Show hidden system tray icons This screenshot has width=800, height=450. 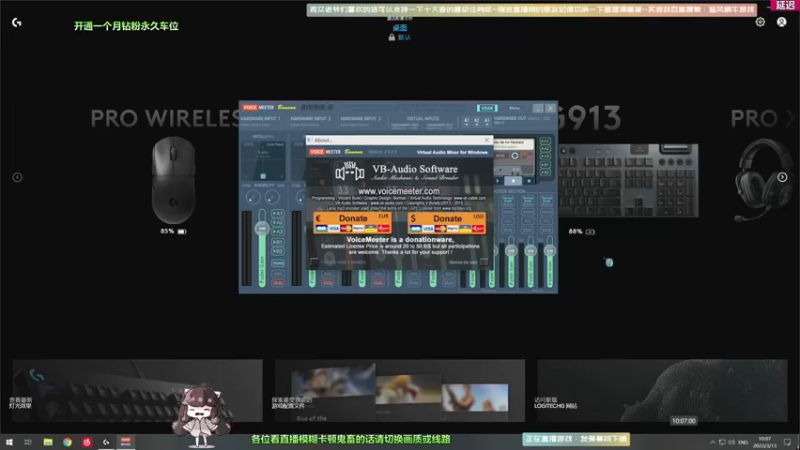tap(712, 442)
